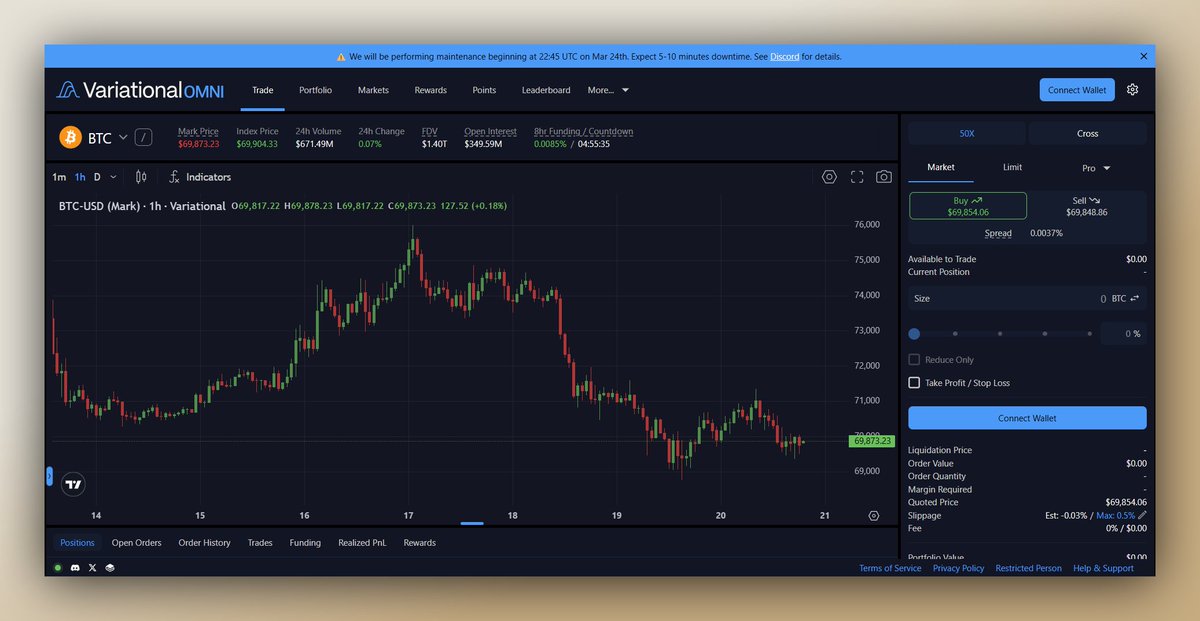Viewport: 1200px width, 621px height.
Task: Select 1m timeframe
Action: [x=59, y=177]
